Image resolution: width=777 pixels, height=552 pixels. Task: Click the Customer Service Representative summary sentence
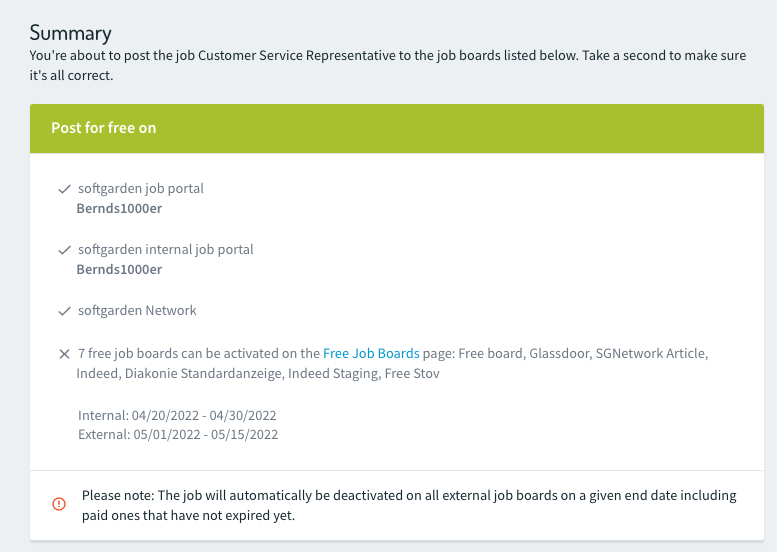point(388,55)
